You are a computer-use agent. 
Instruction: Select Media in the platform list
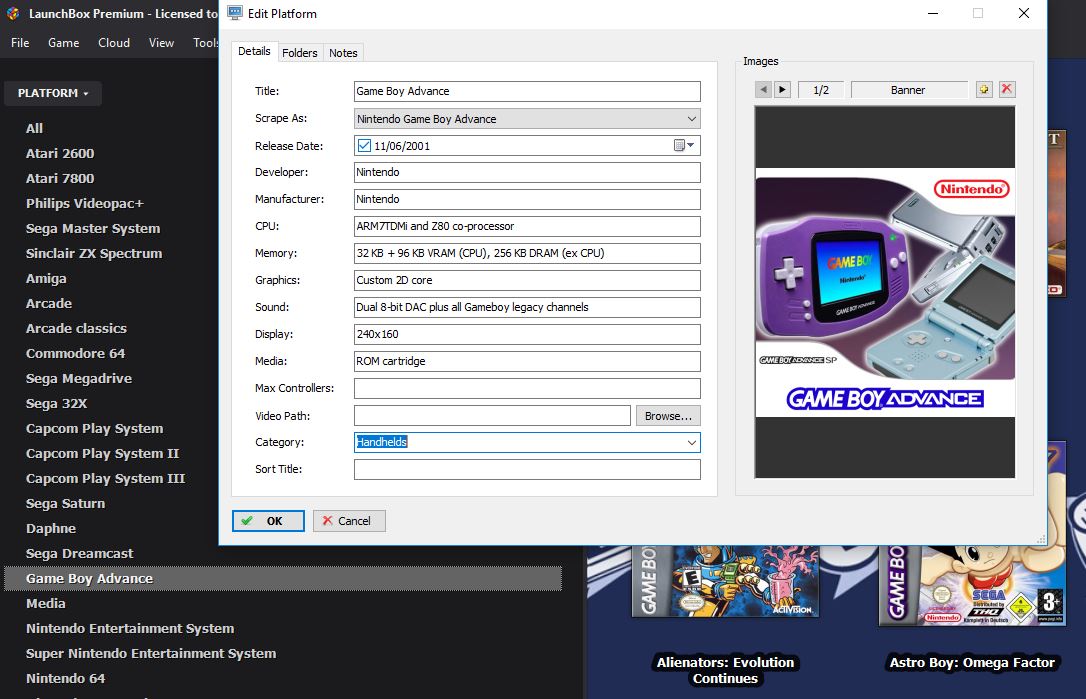pos(46,603)
